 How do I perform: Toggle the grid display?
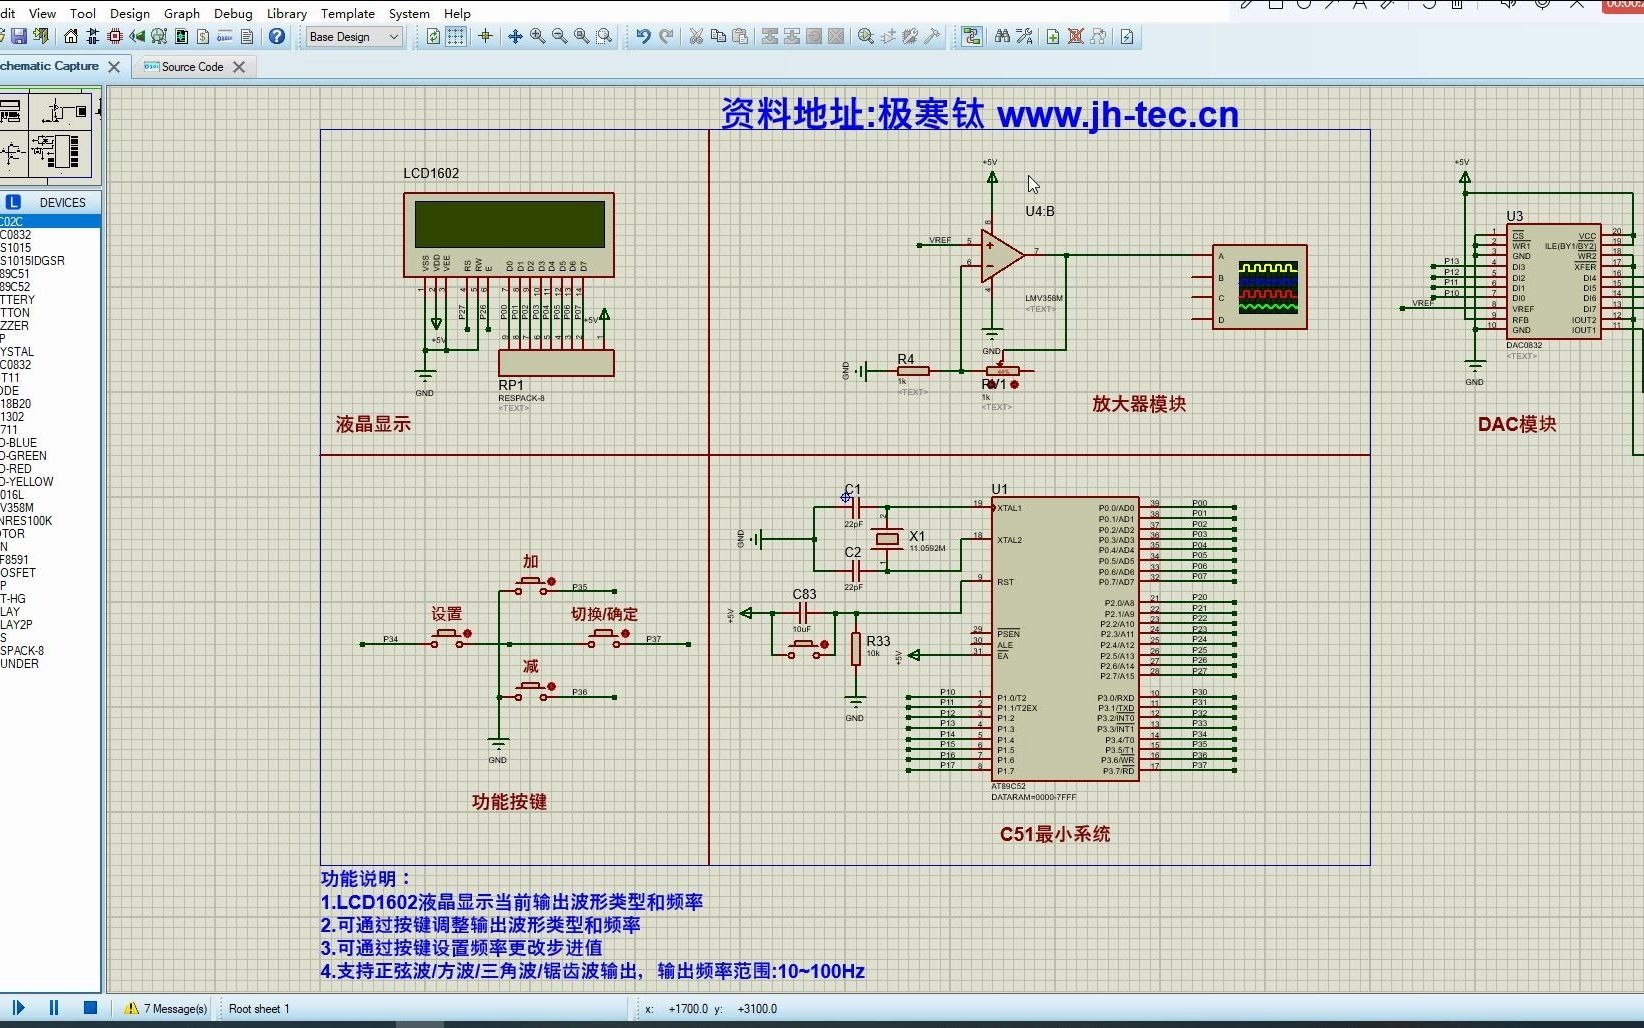coord(454,36)
